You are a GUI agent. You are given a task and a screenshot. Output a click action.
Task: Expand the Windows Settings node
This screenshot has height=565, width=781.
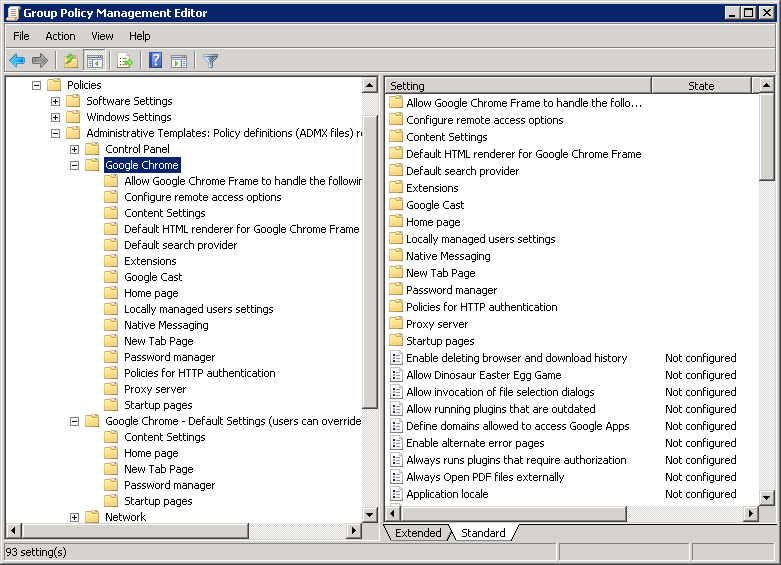point(55,117)
